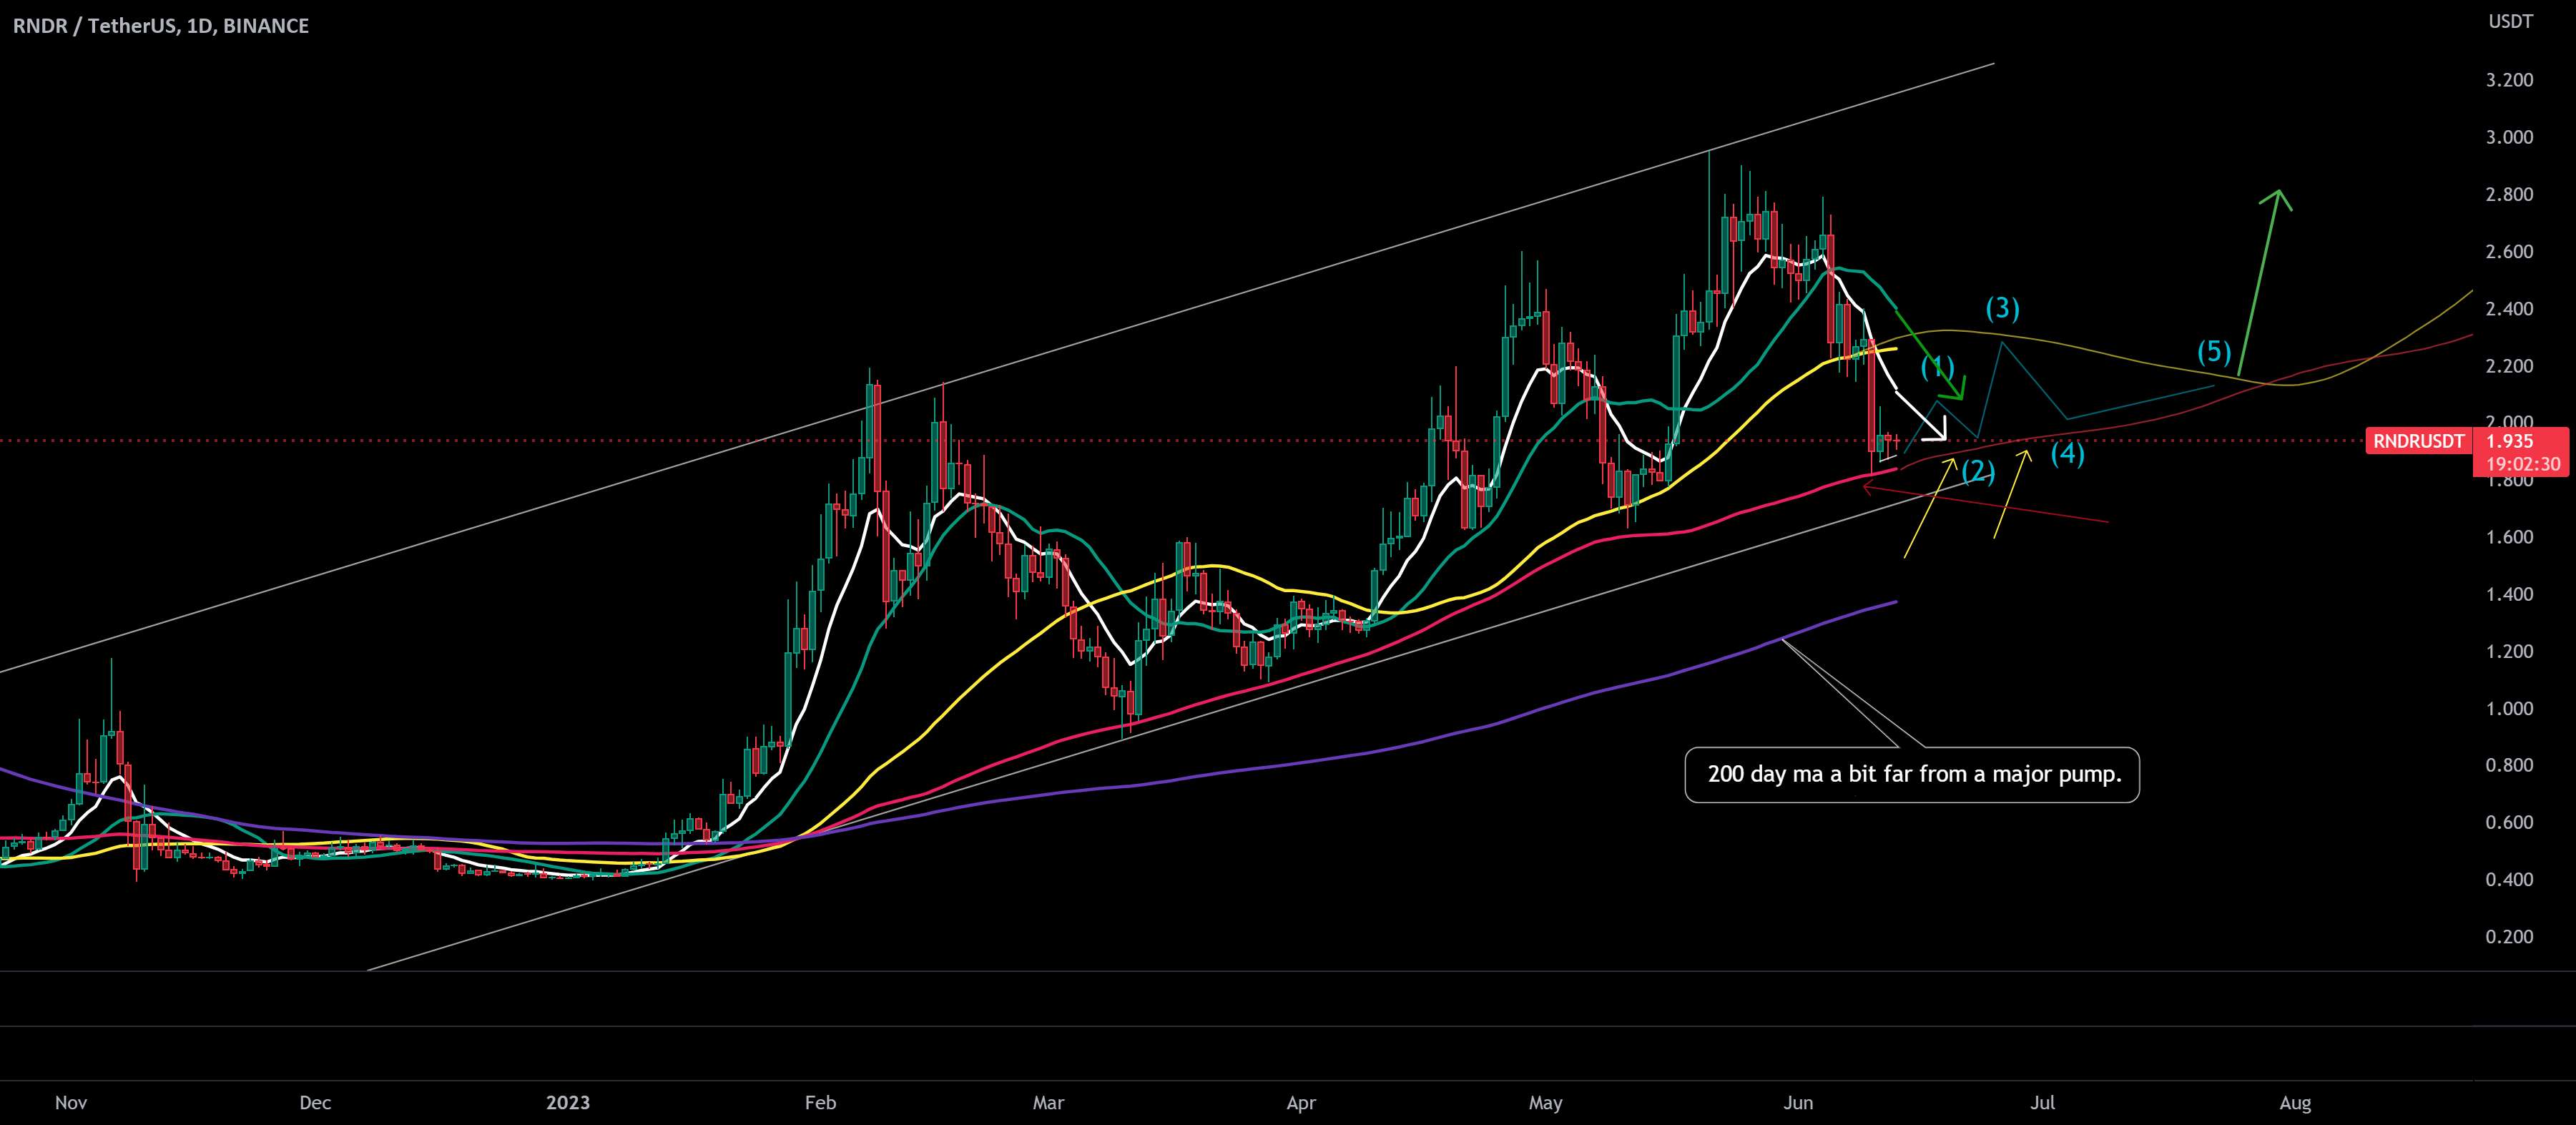Screen dimensions: 2576x1125
Task: Select the wave label (4)
Action: pyautogui.click(x=2068, y=454)
